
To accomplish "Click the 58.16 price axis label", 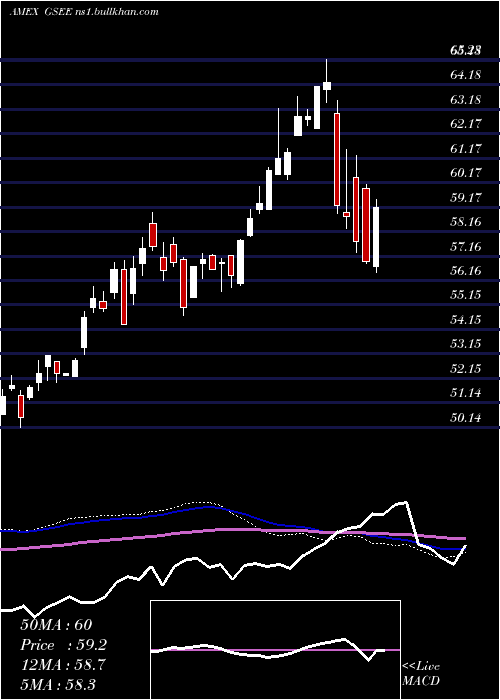I will [x=466, y=221].
